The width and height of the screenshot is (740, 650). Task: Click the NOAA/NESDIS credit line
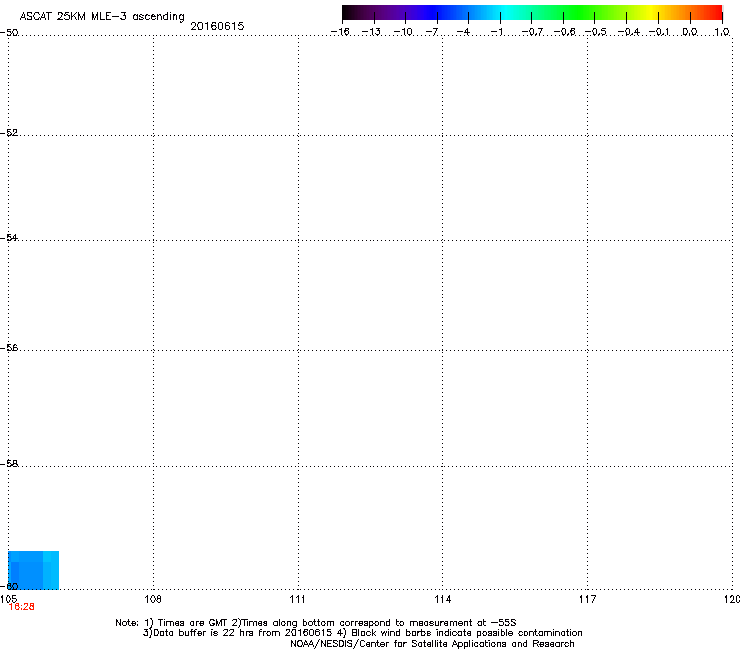pyautogui.click(x=432, y=644)
